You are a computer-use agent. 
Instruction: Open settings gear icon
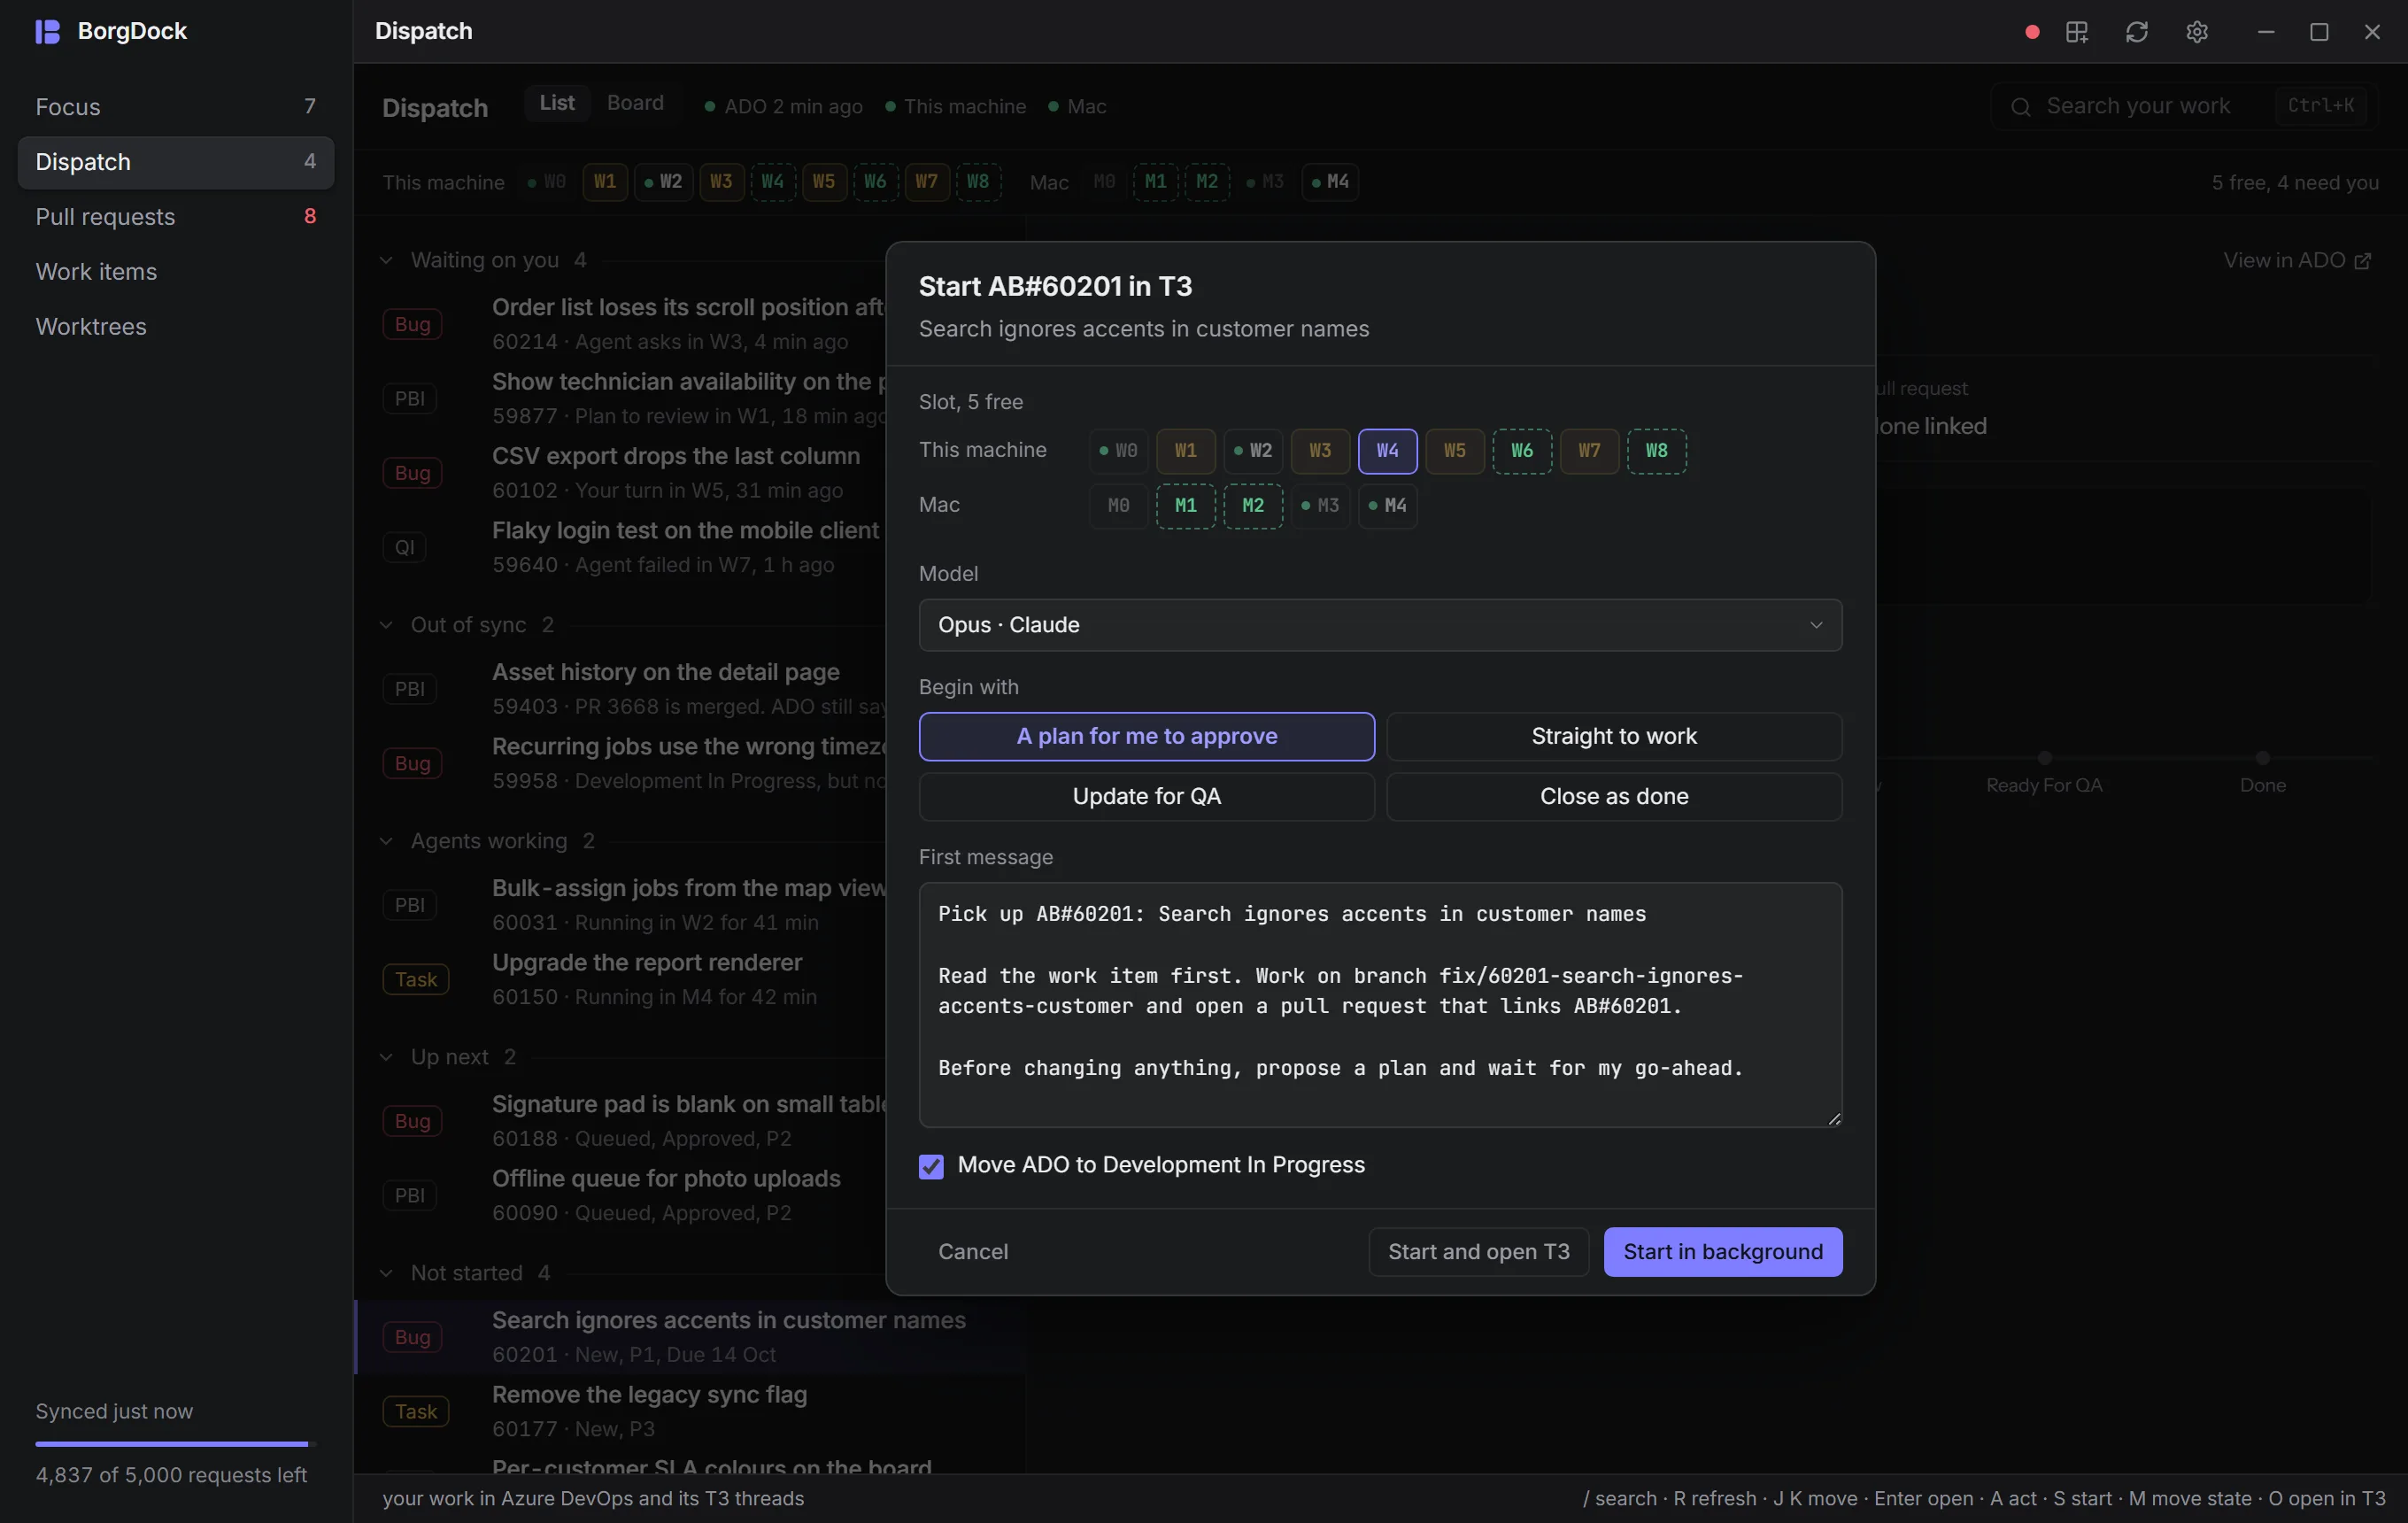[x=2196, y=32]
